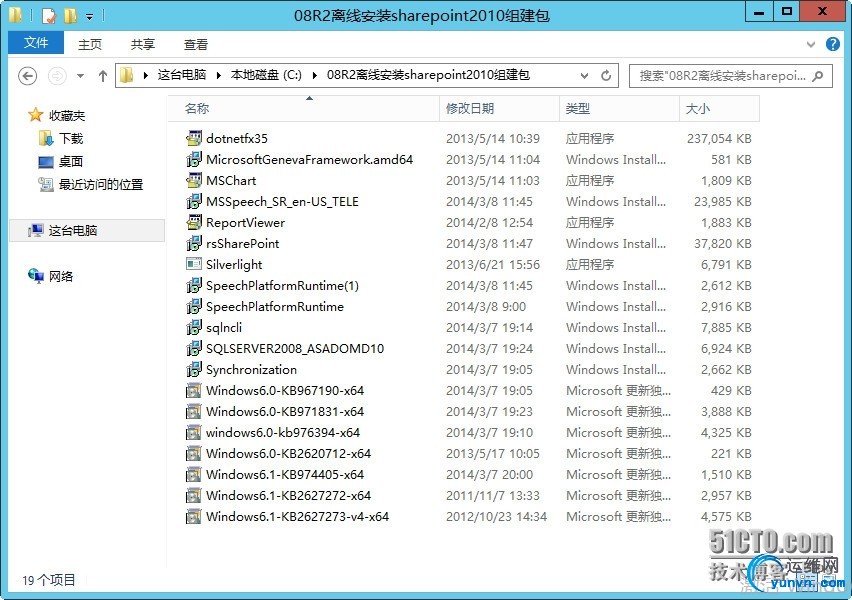Click the Synchronization installer icon
Image resolution: width=852 pixels, height=600 pixels.
coord(194,369)
